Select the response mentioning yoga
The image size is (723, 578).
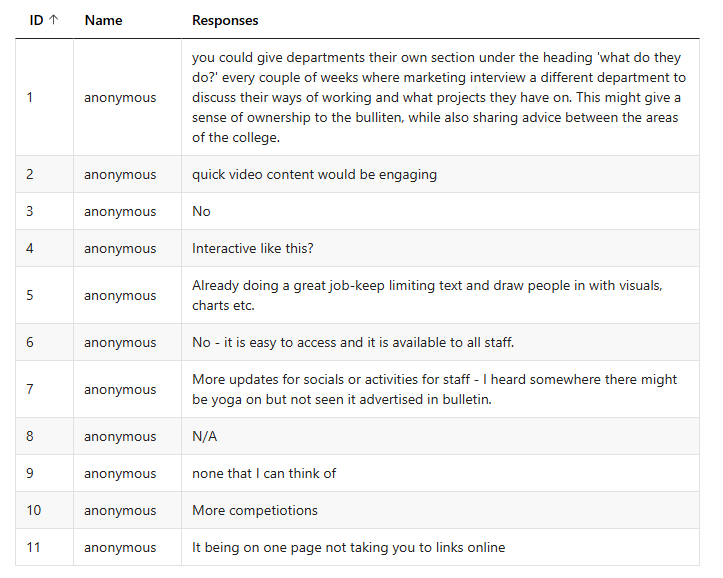pyautogui.click(x=434, y=389)
